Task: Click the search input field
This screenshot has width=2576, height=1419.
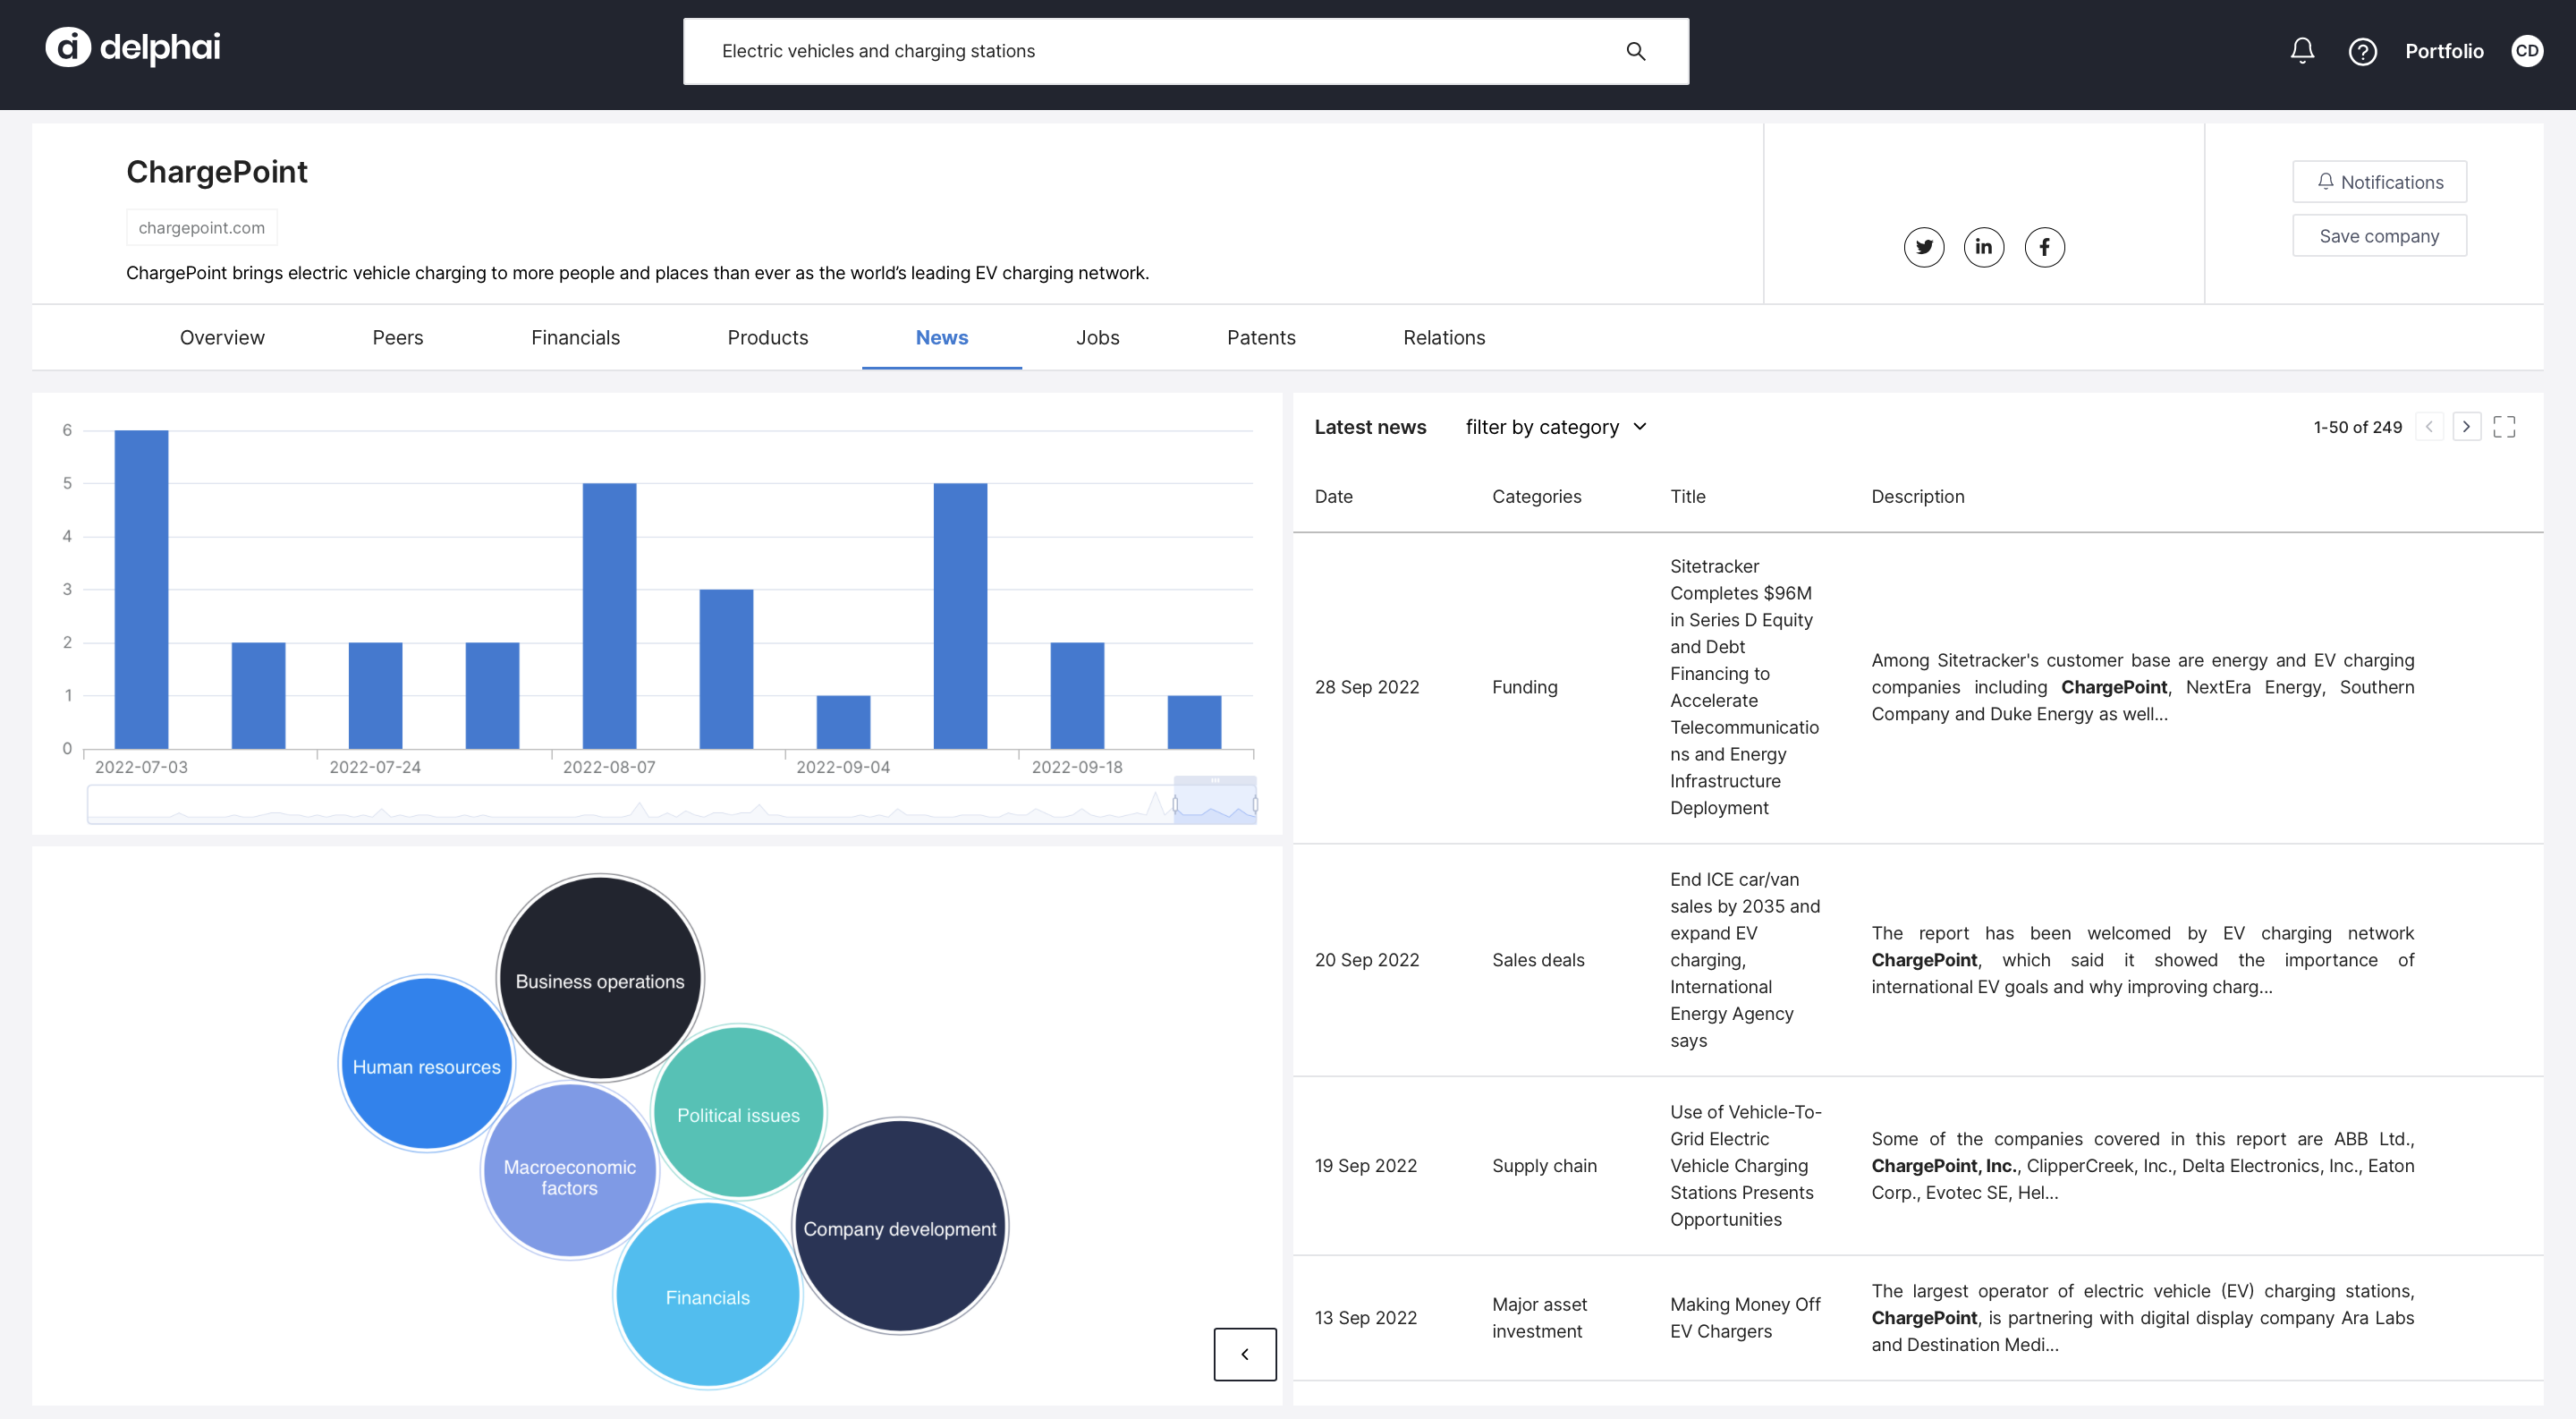Action: click(1150, 51)
